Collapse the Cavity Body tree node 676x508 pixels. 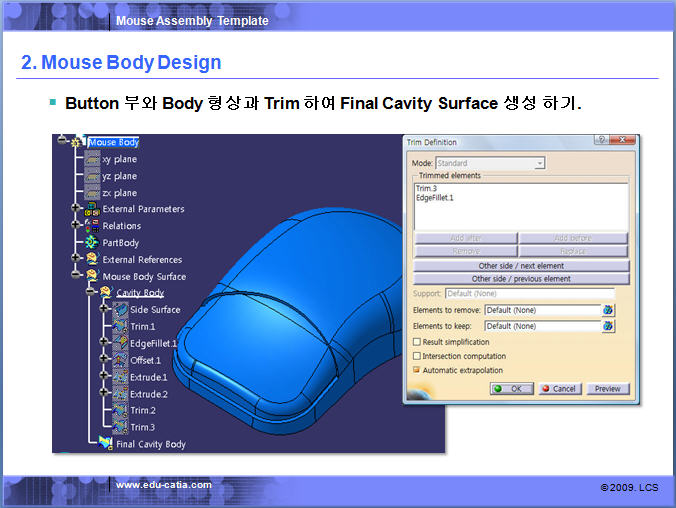tap(91, 293)
